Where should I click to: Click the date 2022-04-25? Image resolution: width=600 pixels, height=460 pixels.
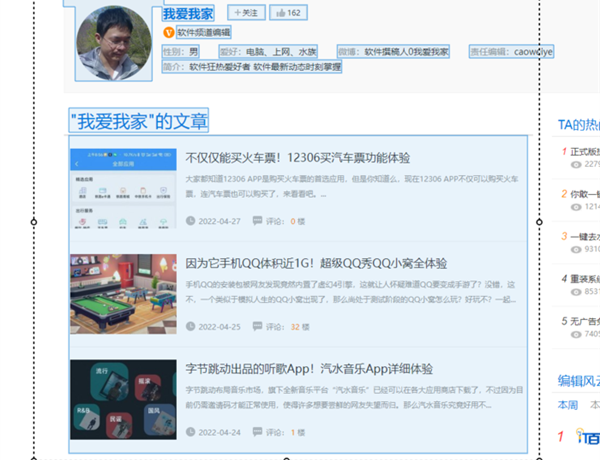click(219, 327)
